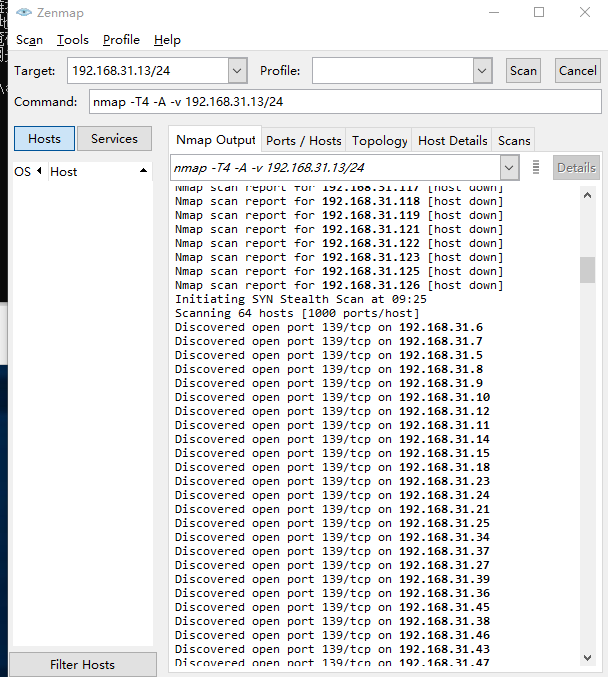
Task: Switch to the Topology tab
Action: click(379, 140)
